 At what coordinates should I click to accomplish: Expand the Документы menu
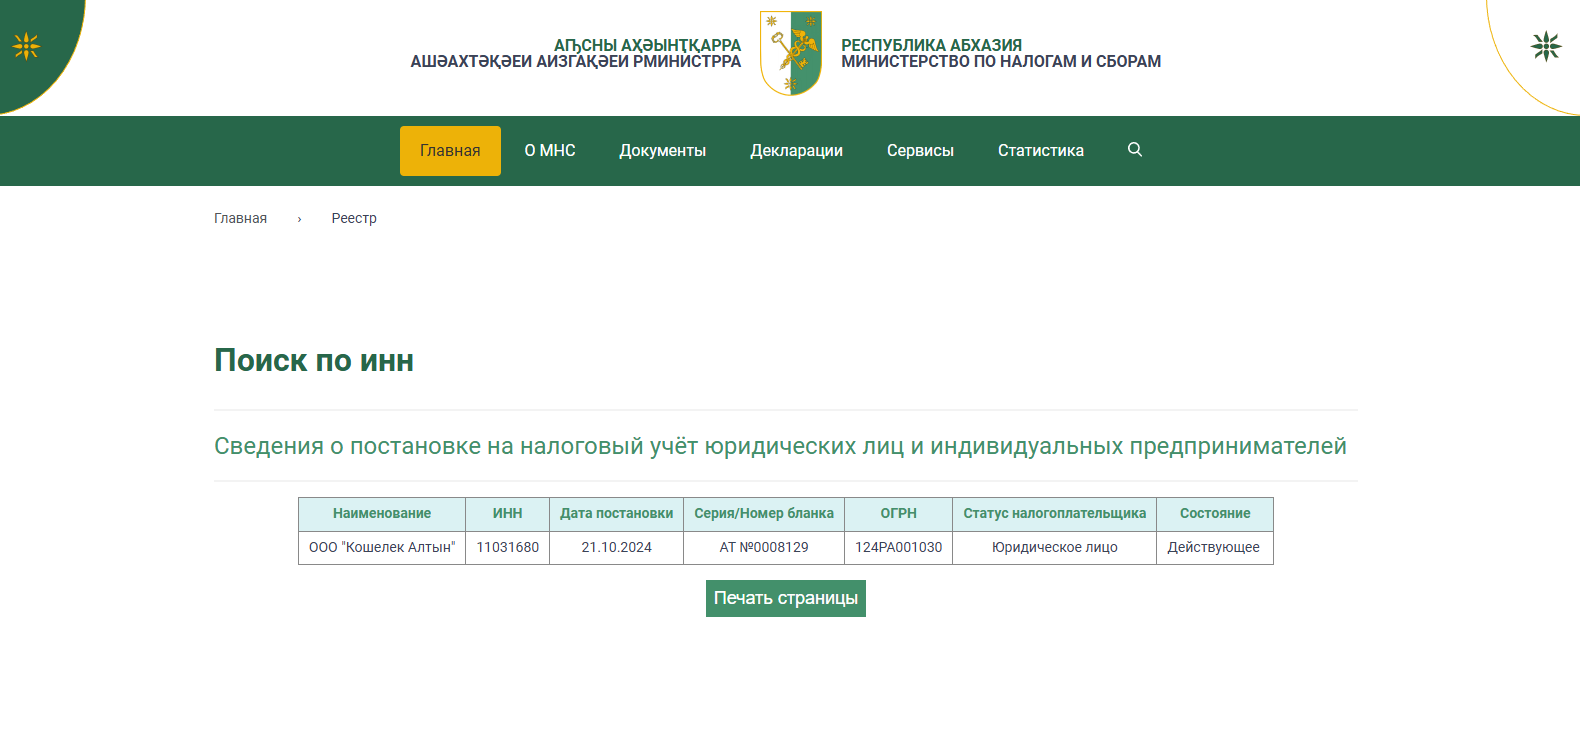point(662,151)
